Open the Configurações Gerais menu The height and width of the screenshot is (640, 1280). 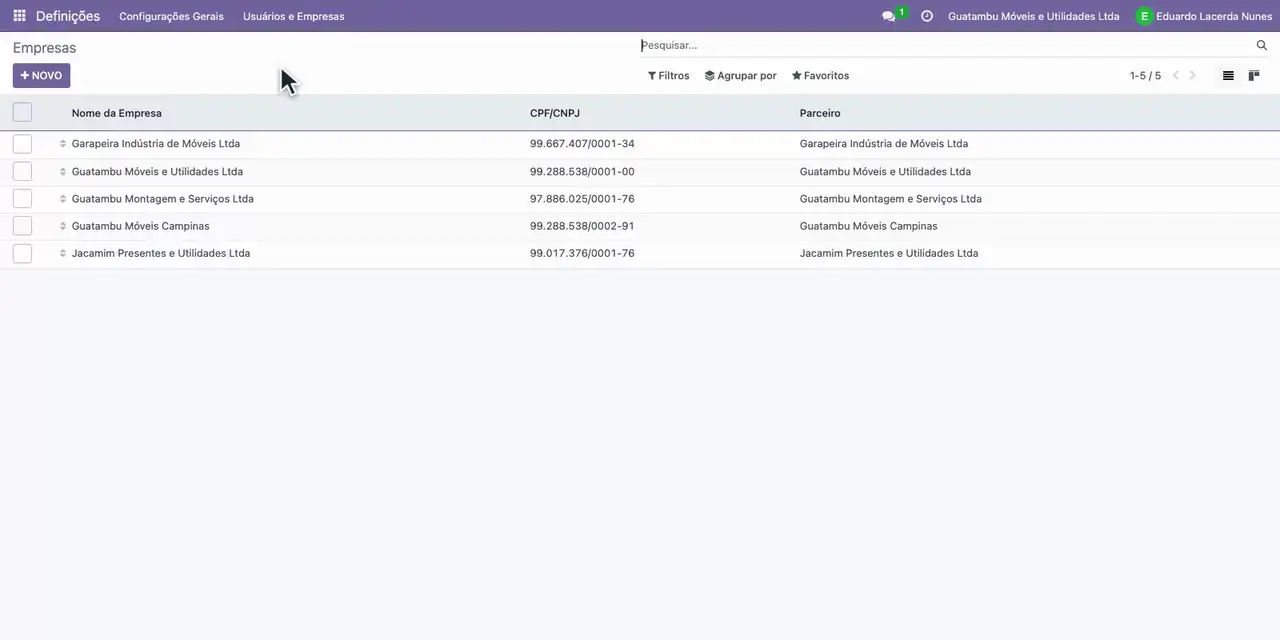point(171,16)
